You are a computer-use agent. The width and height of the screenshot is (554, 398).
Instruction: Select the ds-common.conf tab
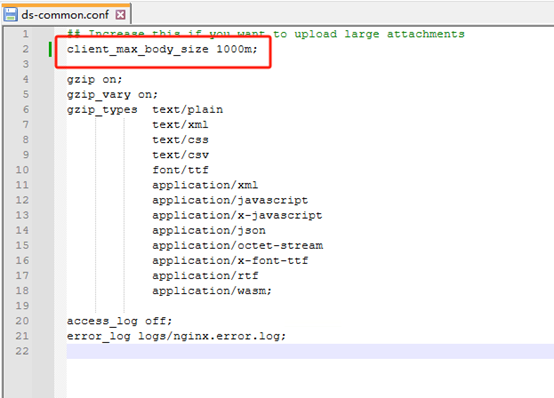click(65, 15)
